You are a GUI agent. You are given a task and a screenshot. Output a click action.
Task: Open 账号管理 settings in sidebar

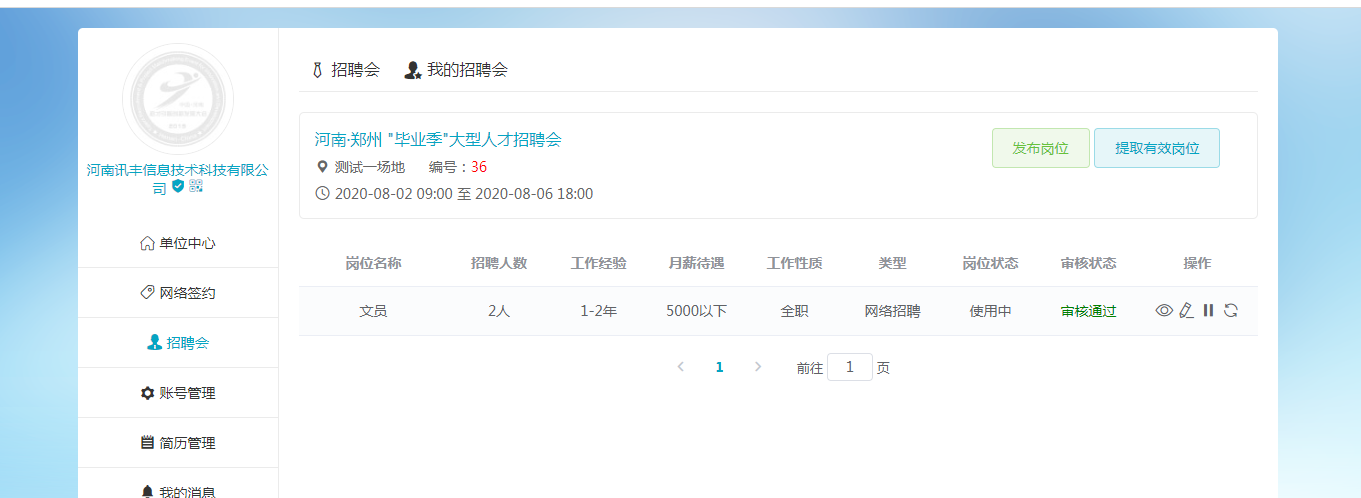[178, 393]
